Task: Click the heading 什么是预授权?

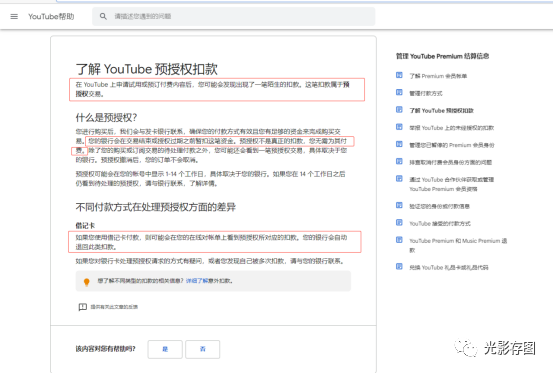Action: 106,117
